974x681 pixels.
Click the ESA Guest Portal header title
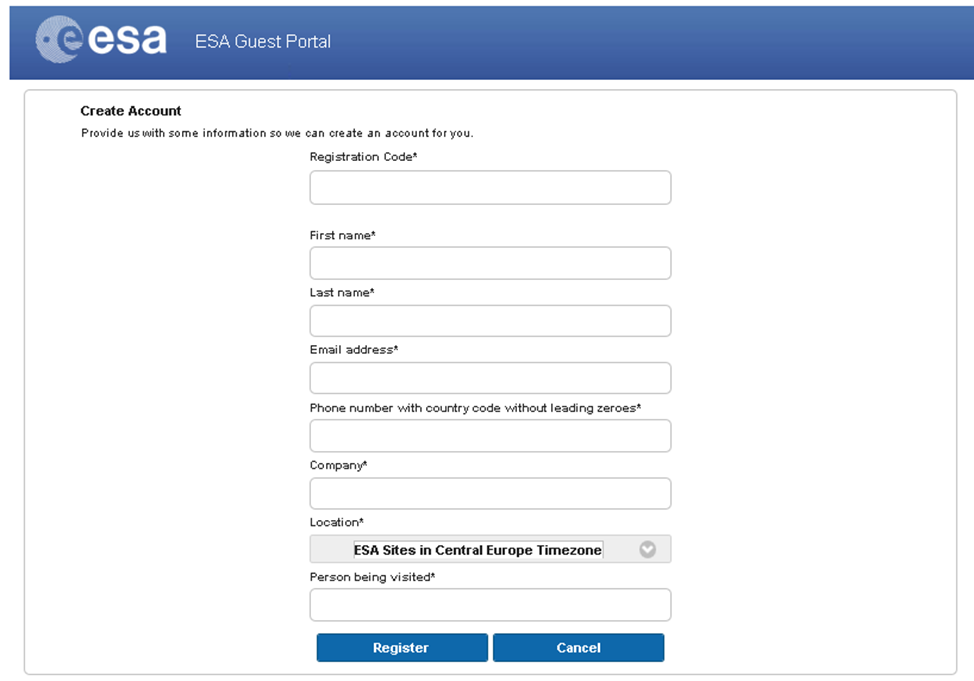coord(263,42)
